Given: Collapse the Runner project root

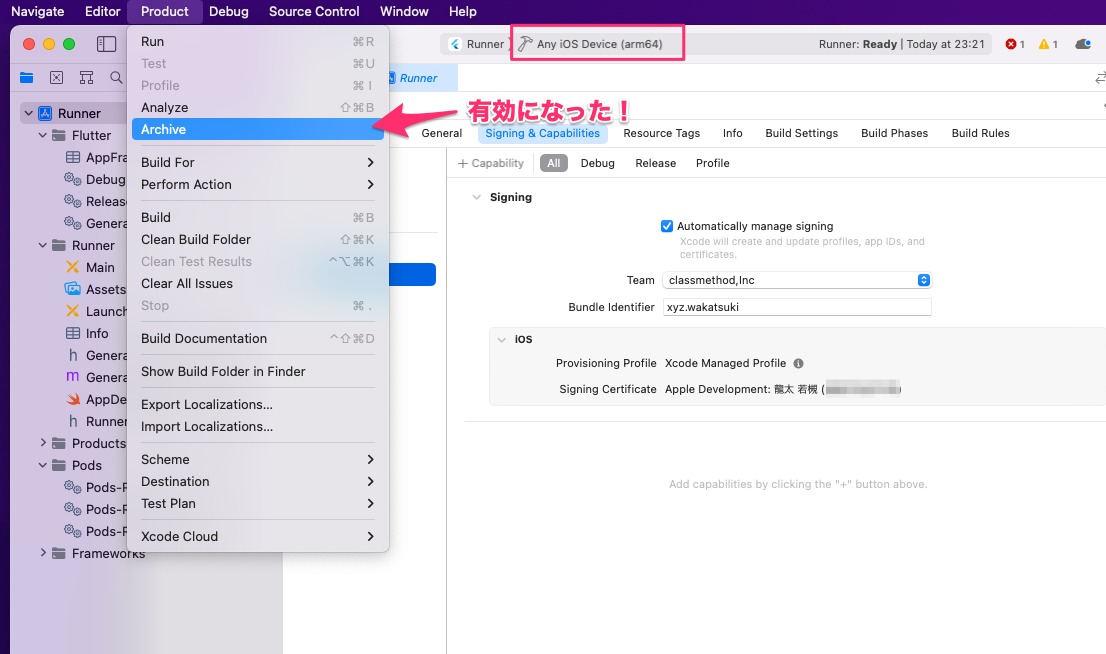Looking at the screenshot, I should 28,113.
